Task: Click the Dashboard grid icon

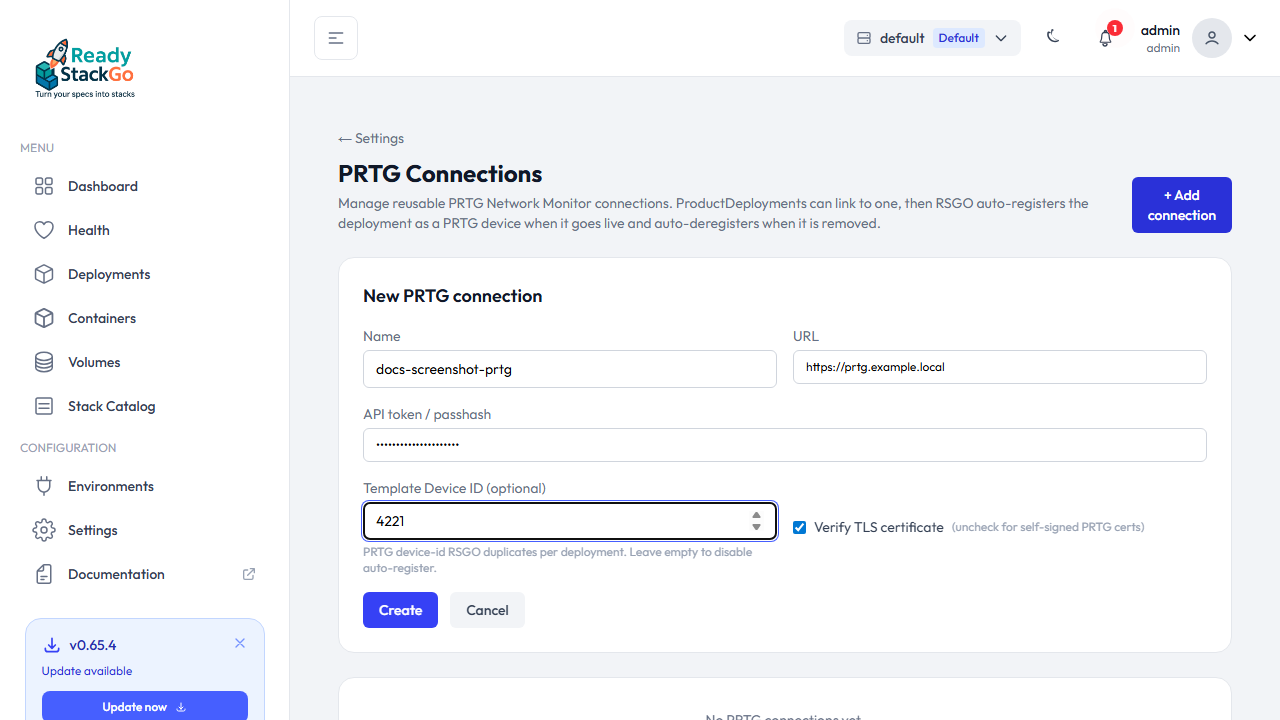Action: [x=44, y=186]
